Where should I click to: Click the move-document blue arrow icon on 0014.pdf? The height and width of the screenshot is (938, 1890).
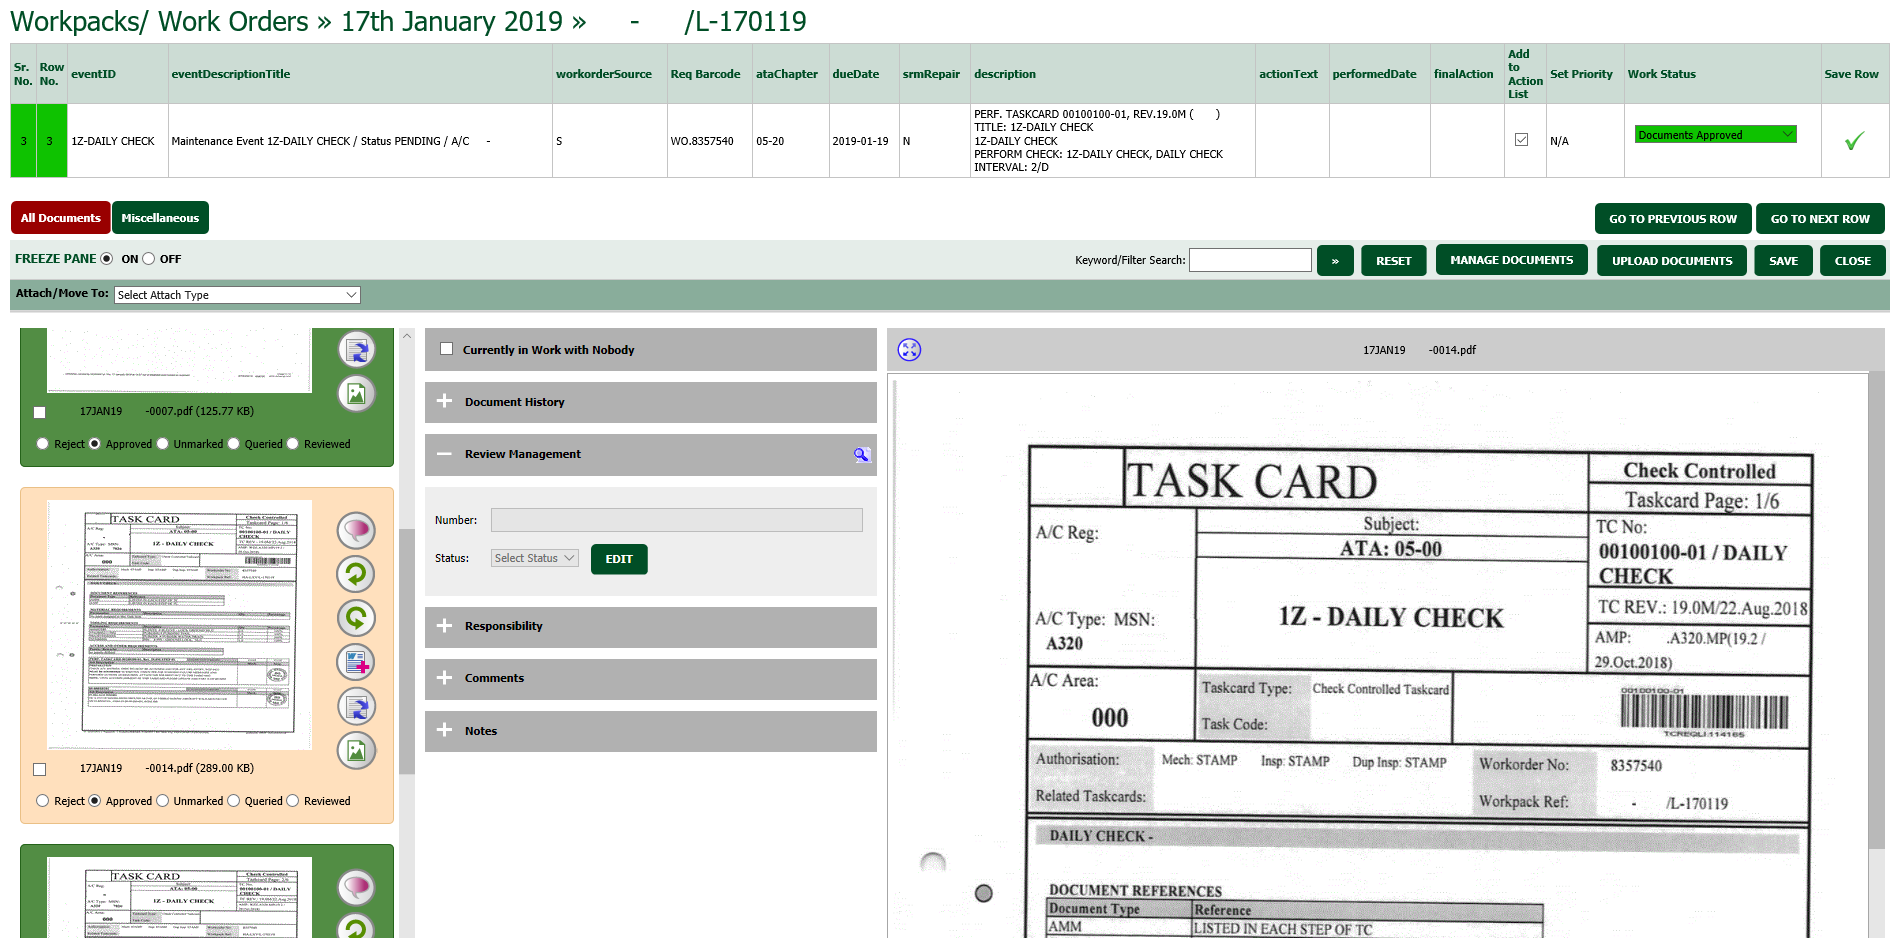pyautogui.click(x=355, y=706)
